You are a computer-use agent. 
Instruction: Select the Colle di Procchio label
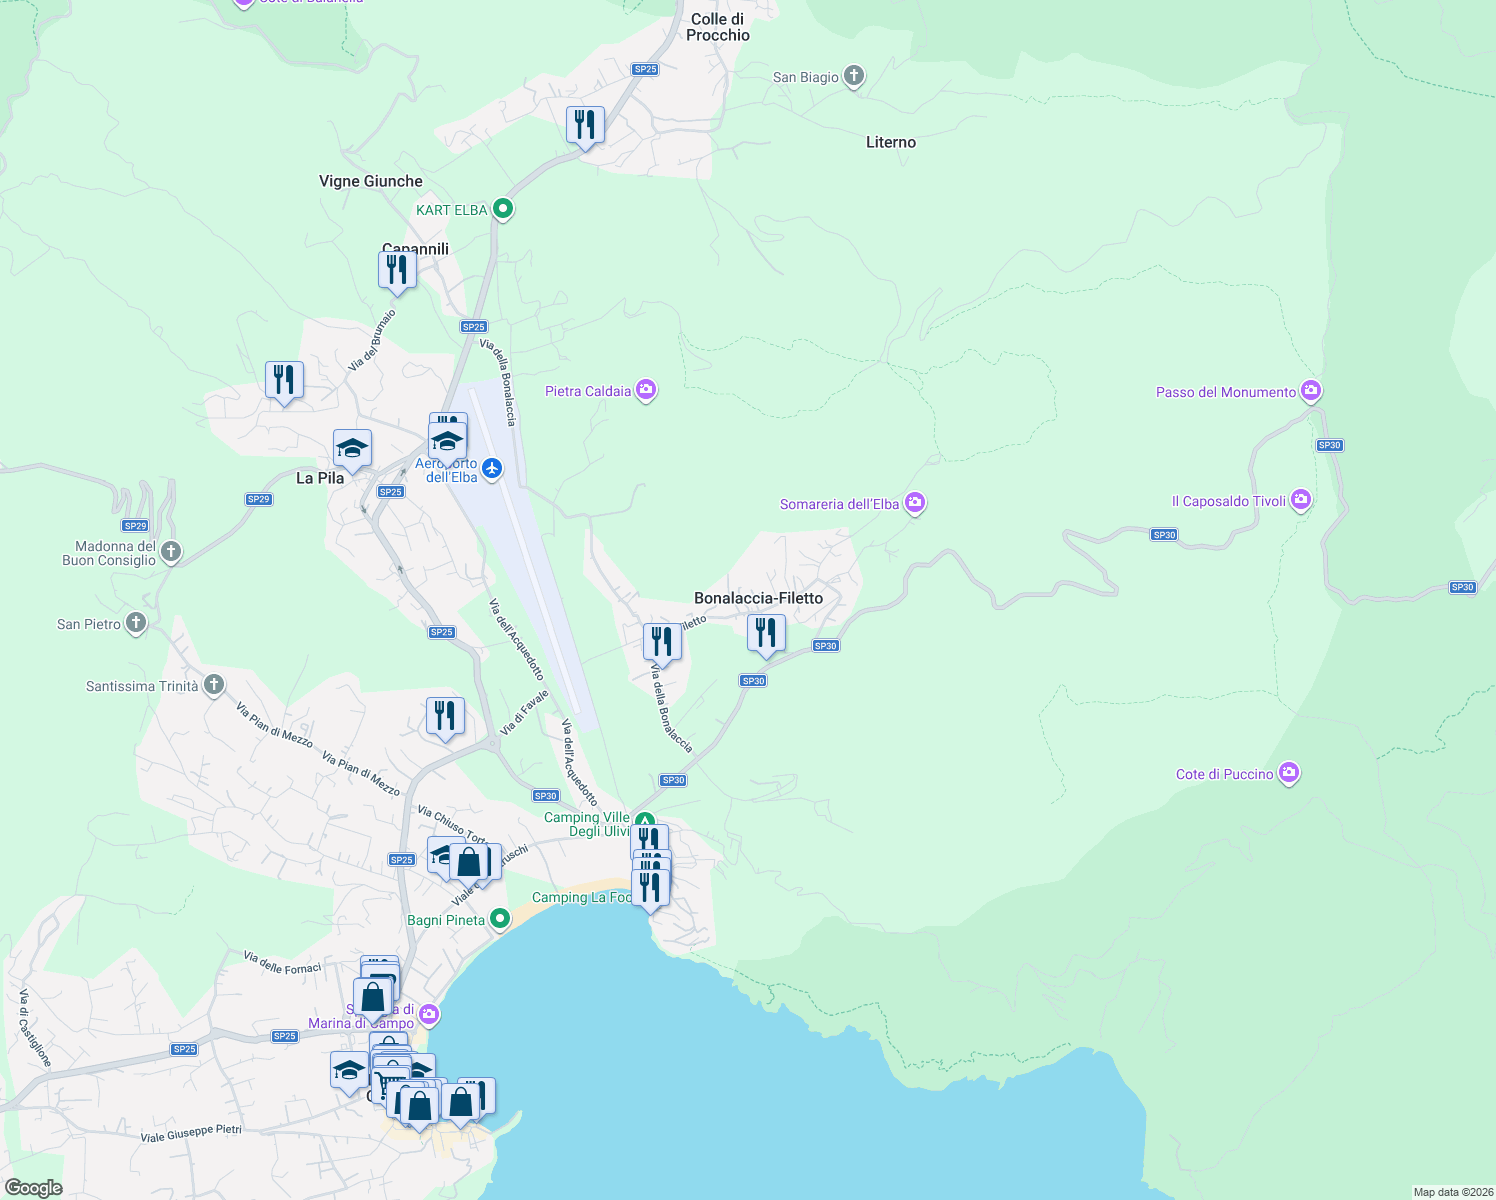(x=718, y=27)
